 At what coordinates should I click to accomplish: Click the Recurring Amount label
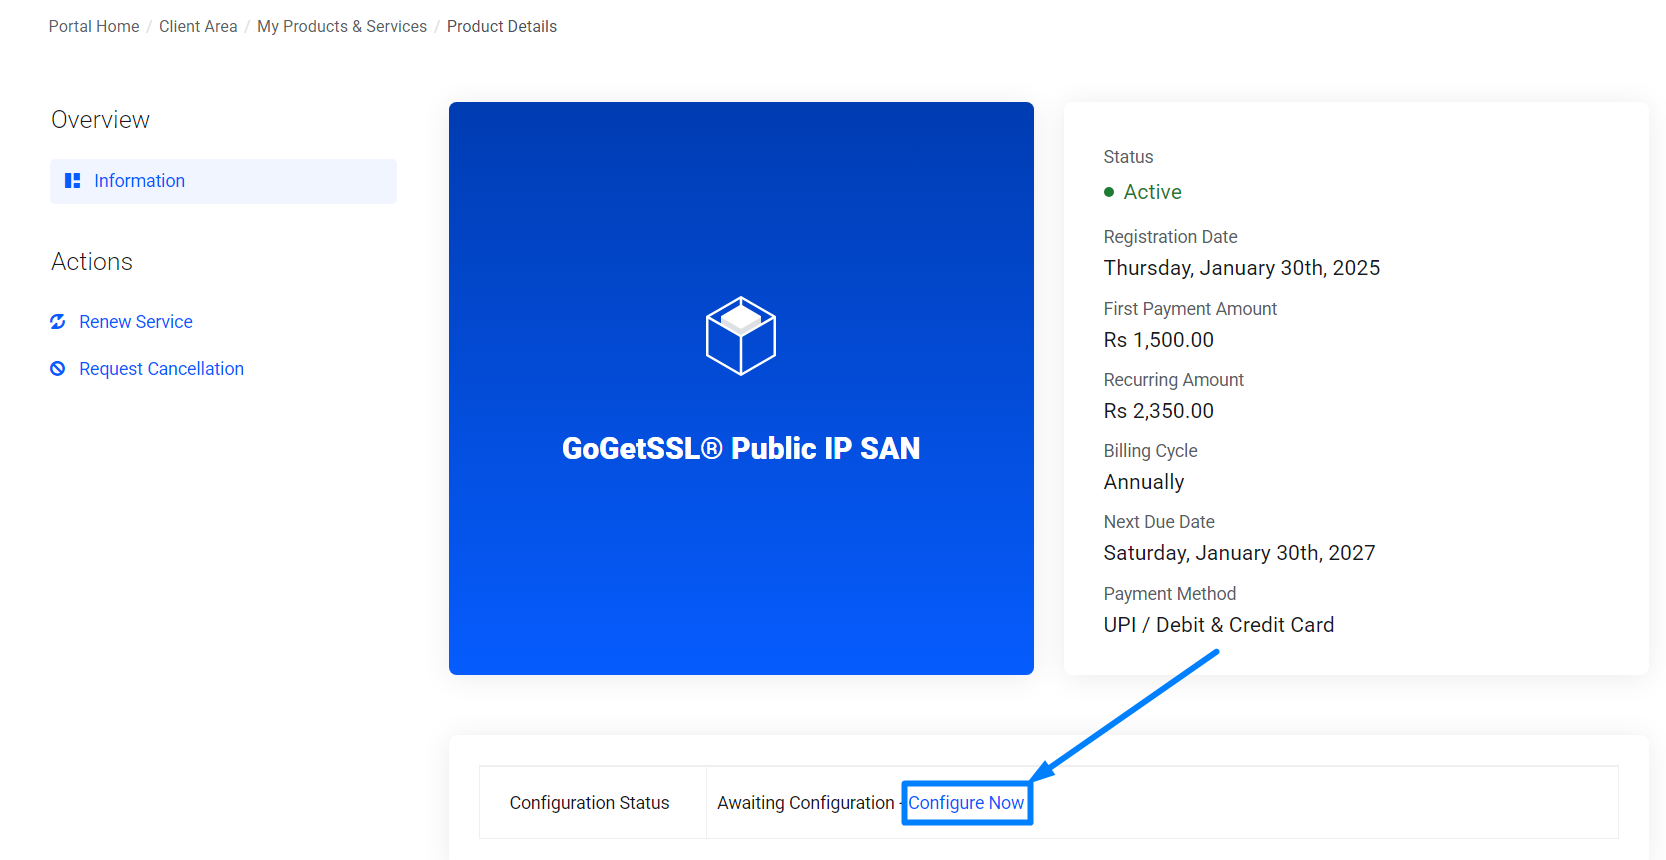[1174, 380]
